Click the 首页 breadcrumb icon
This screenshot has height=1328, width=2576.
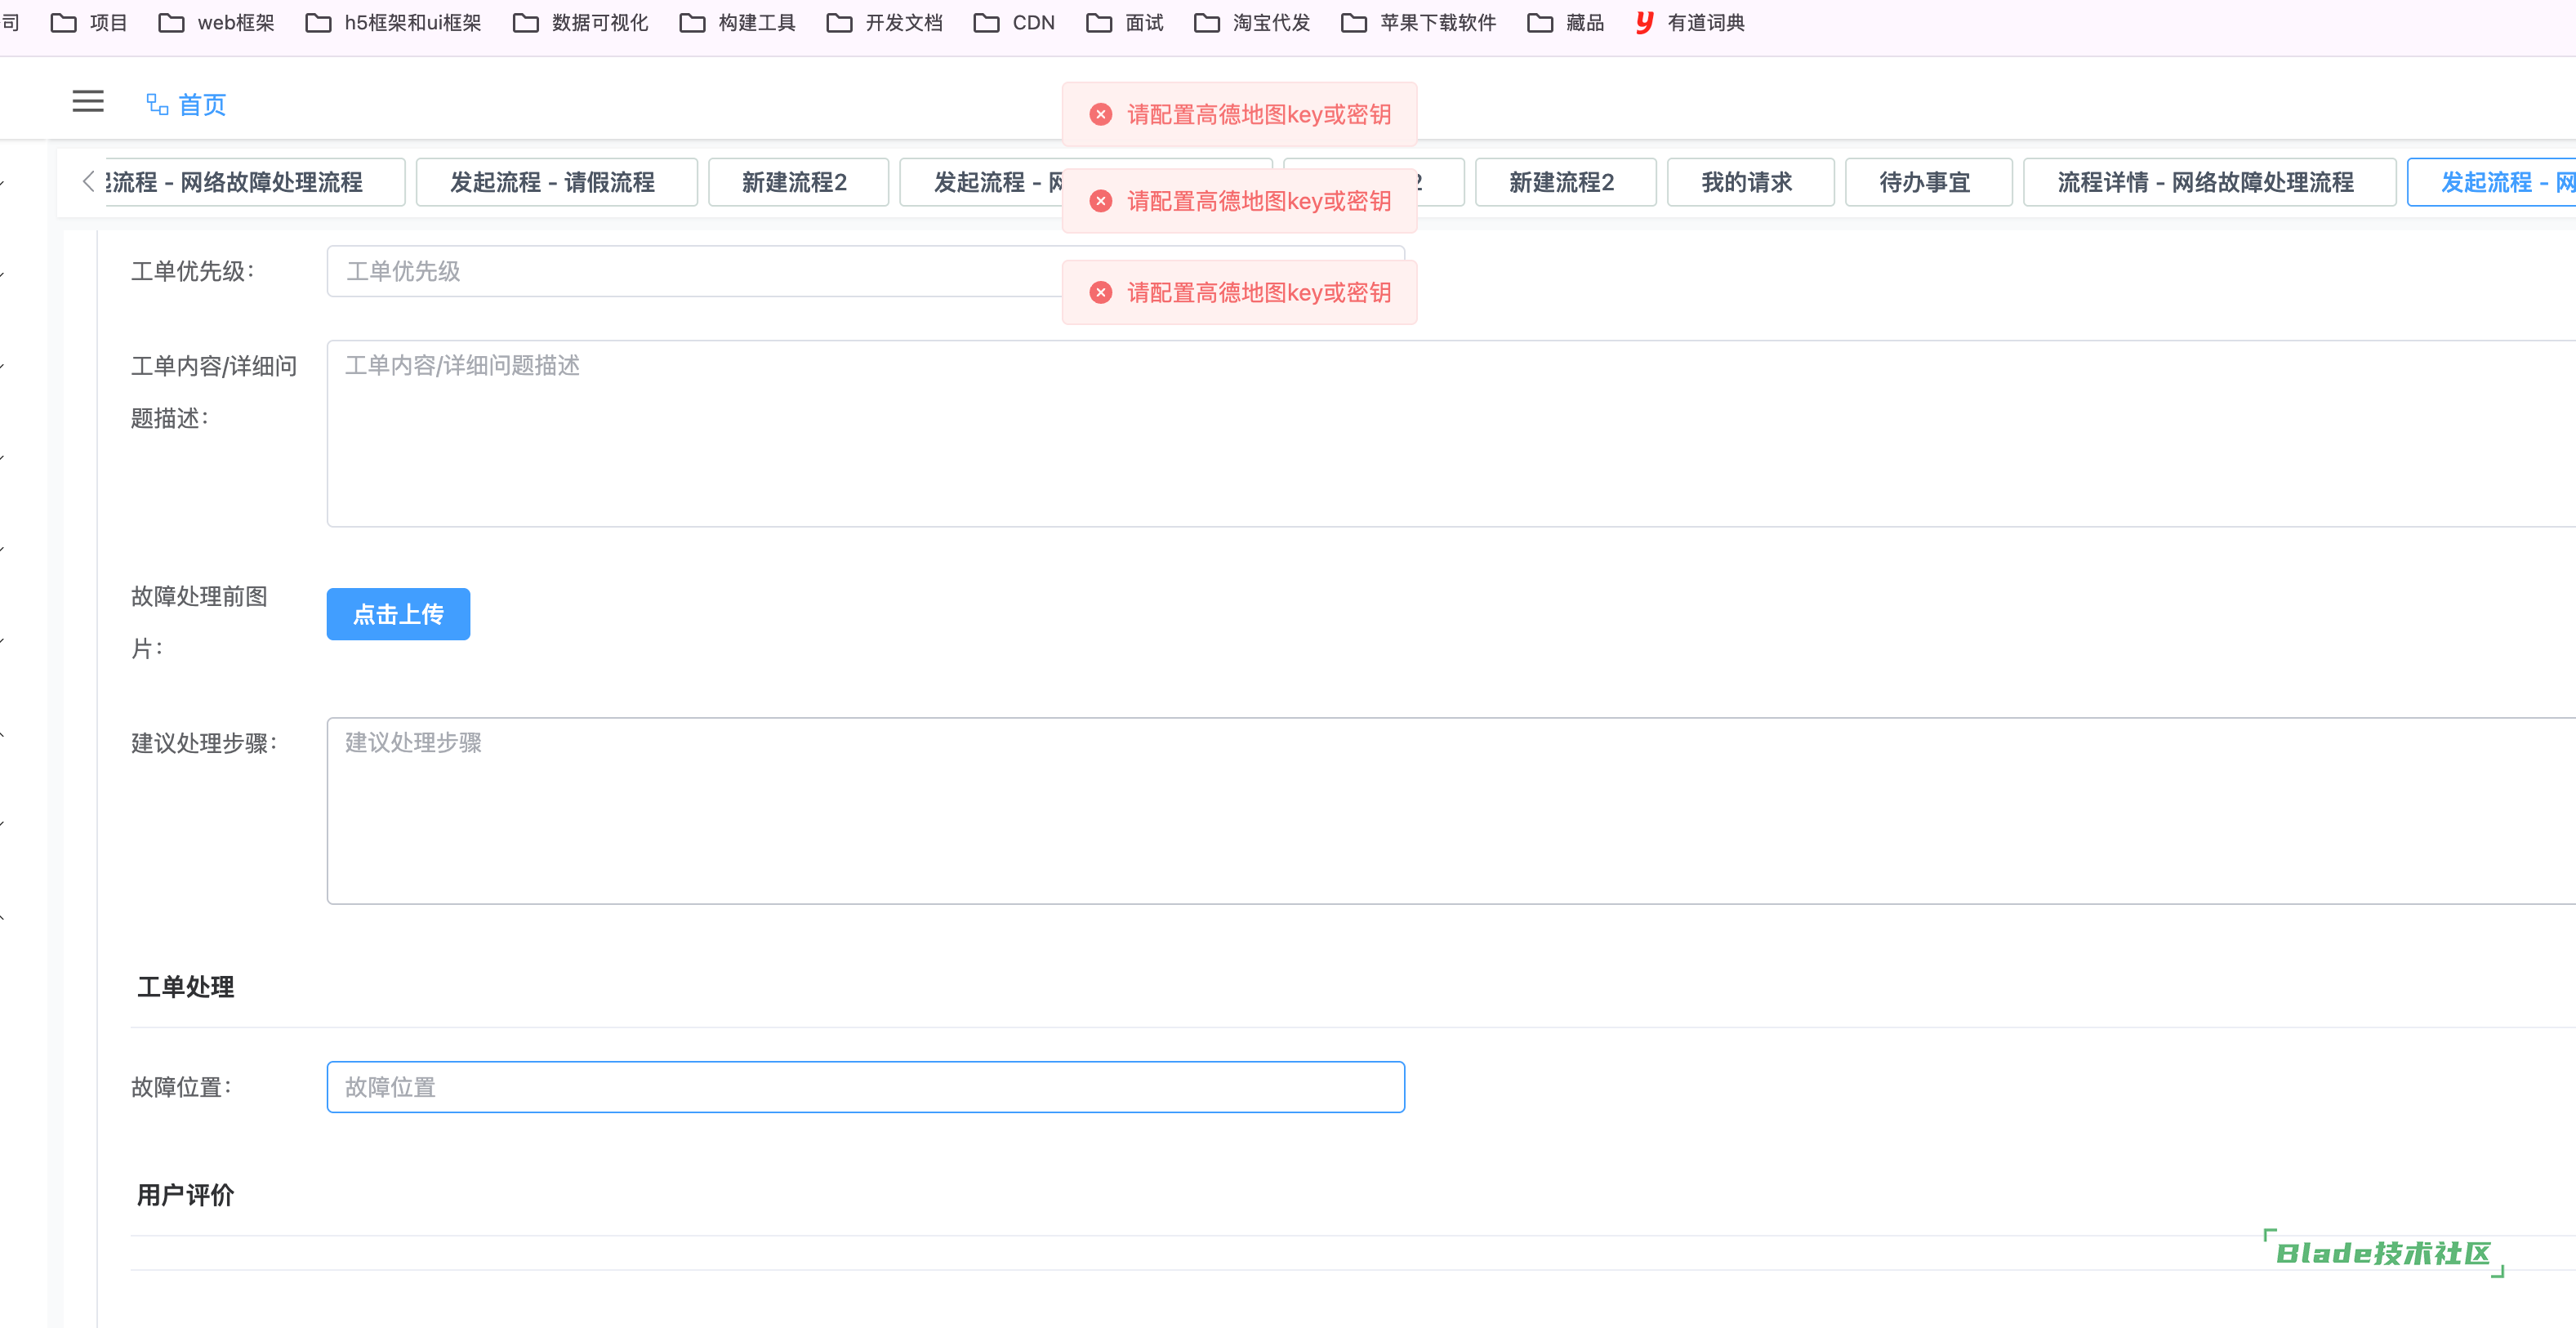tap(157, 104)
